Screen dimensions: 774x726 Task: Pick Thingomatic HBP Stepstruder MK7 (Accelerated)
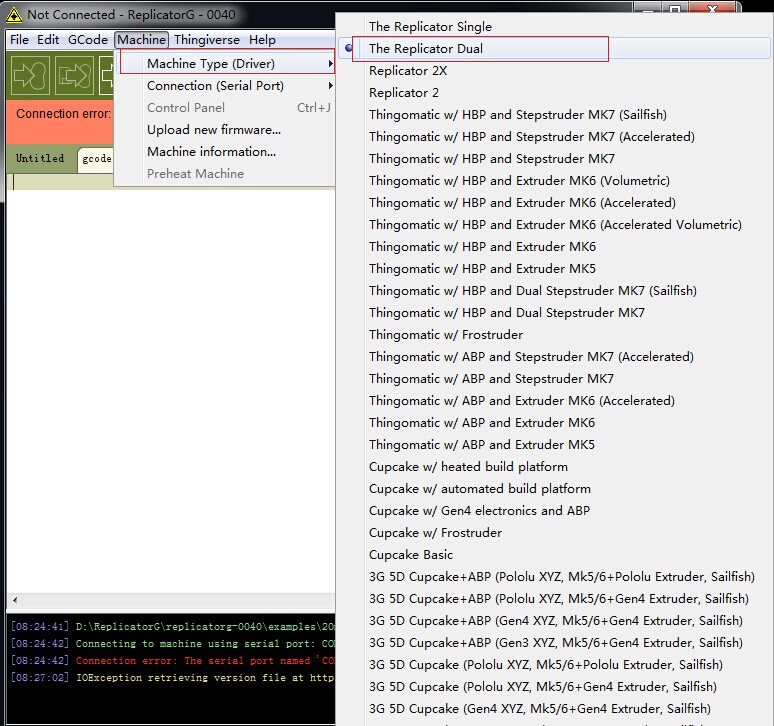(x=554, y=136)
